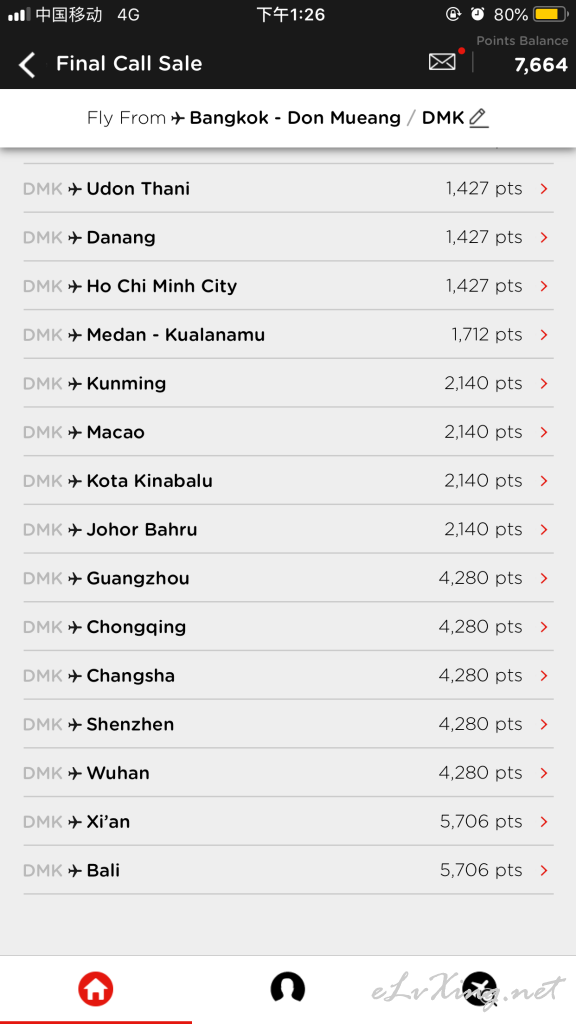576x1024 pixels.
Task: Expand the Kunming row red chevron
Action: 544,384
